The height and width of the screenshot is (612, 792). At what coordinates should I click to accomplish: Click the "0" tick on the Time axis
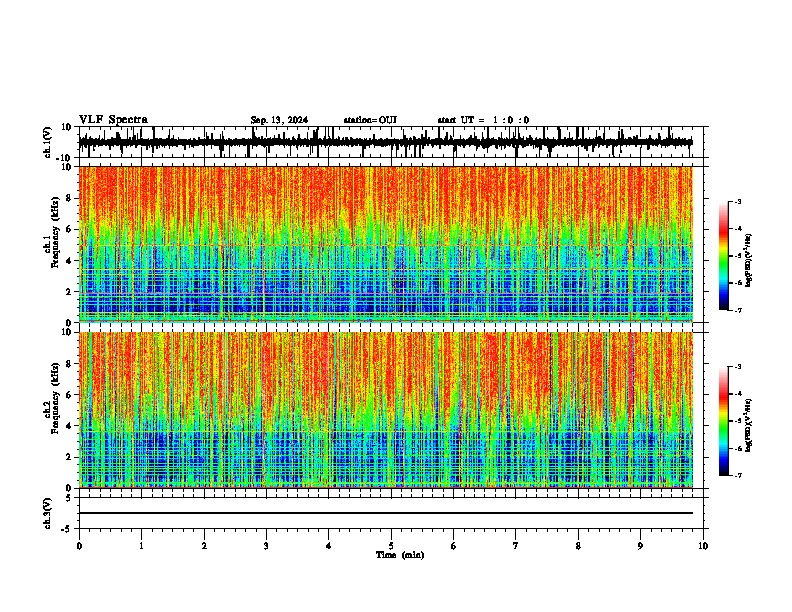(x=79, y=546)
